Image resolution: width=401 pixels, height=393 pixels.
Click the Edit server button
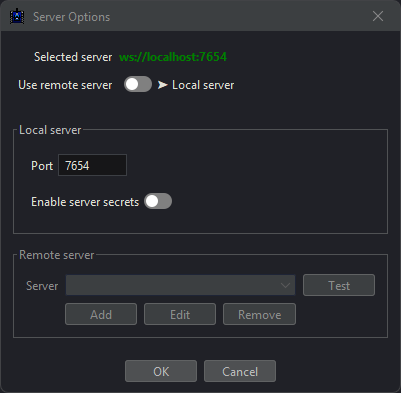(180, 314)
